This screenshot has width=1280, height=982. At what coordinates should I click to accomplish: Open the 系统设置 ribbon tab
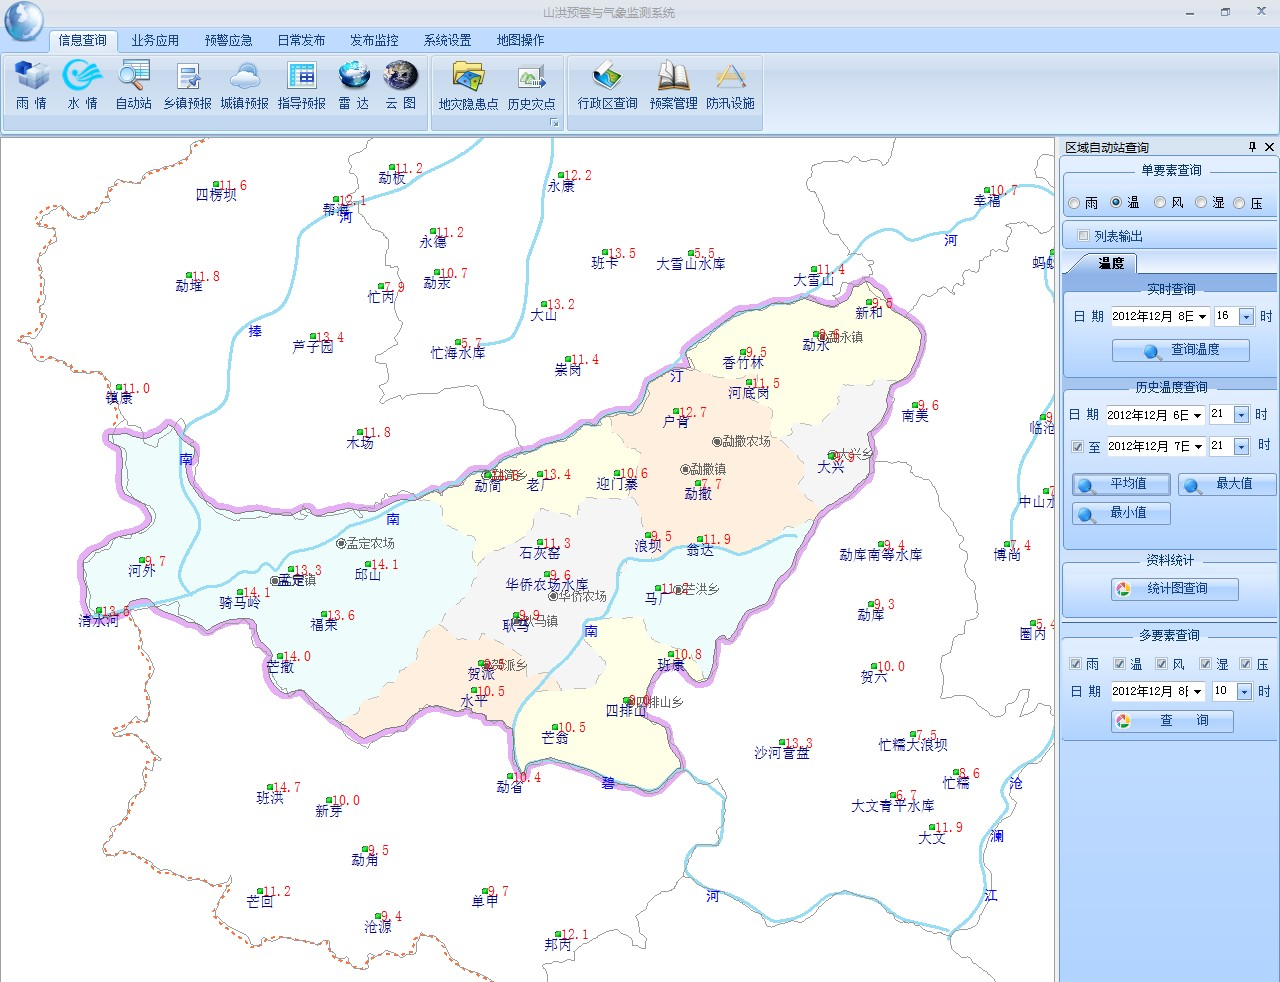447,41
